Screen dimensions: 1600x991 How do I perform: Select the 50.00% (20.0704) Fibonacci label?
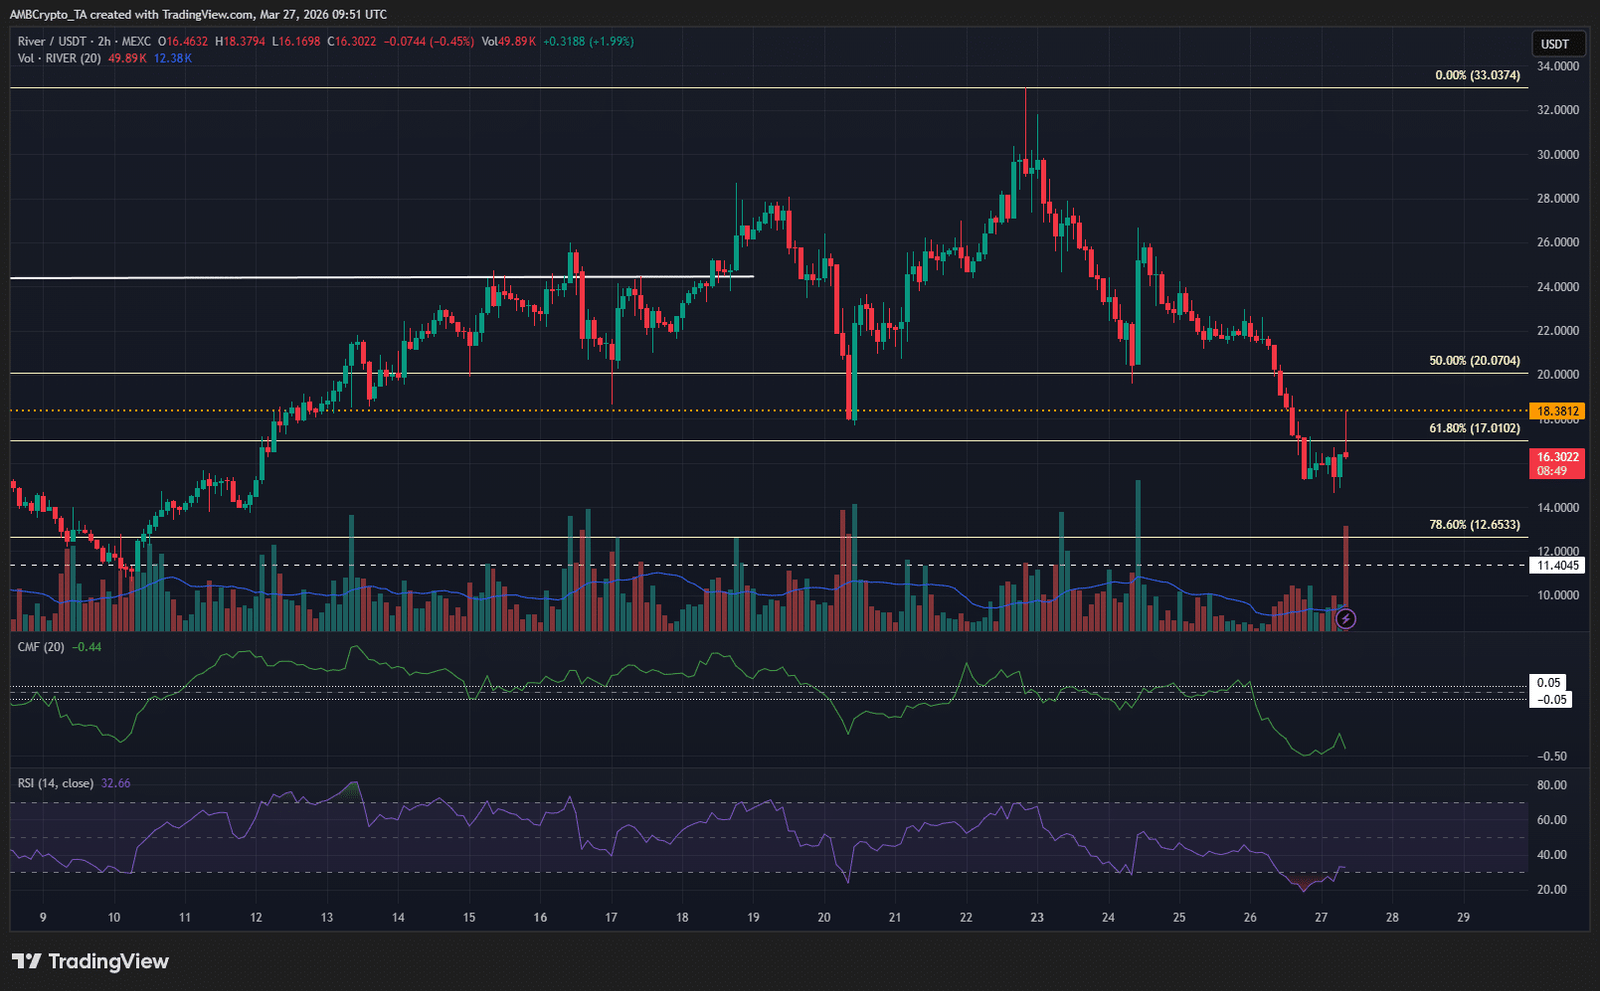(1474, 360)
